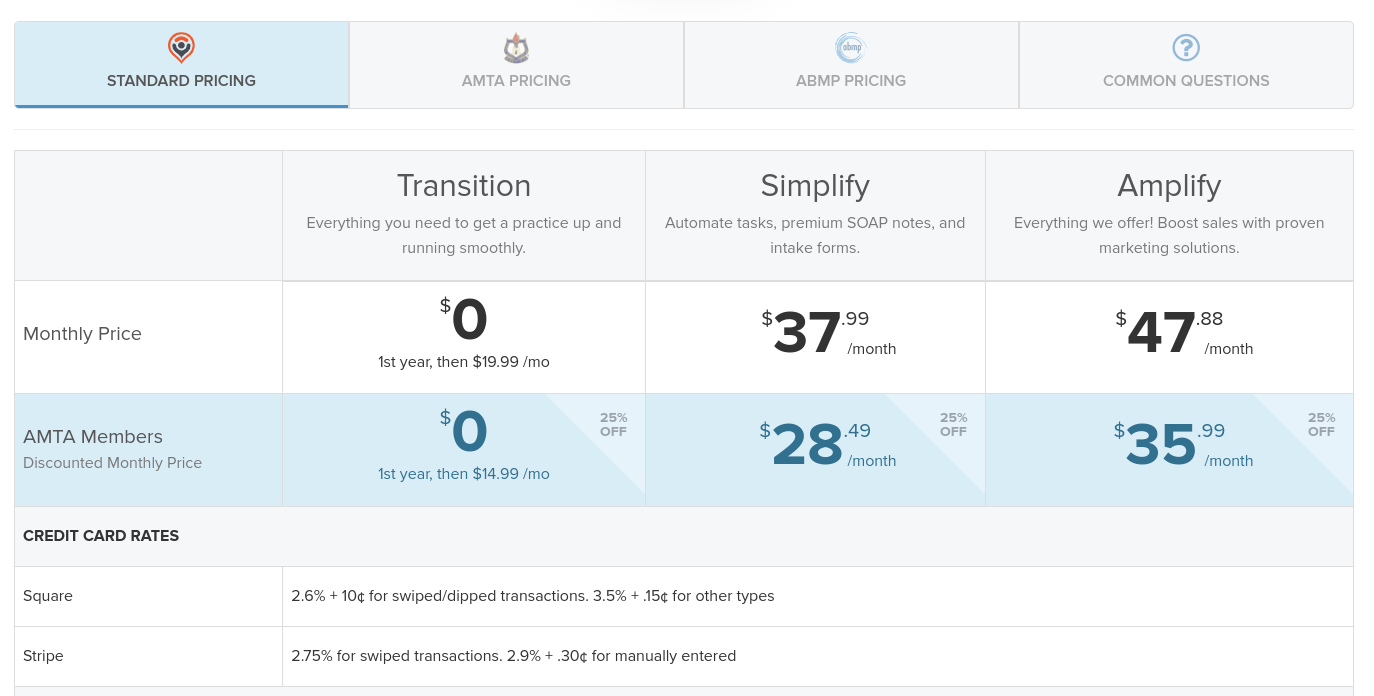1374x696 pixels.
Task: Switch to the ABMP Pricing tab
Action: pyautogui.click(x=850, y=65)
